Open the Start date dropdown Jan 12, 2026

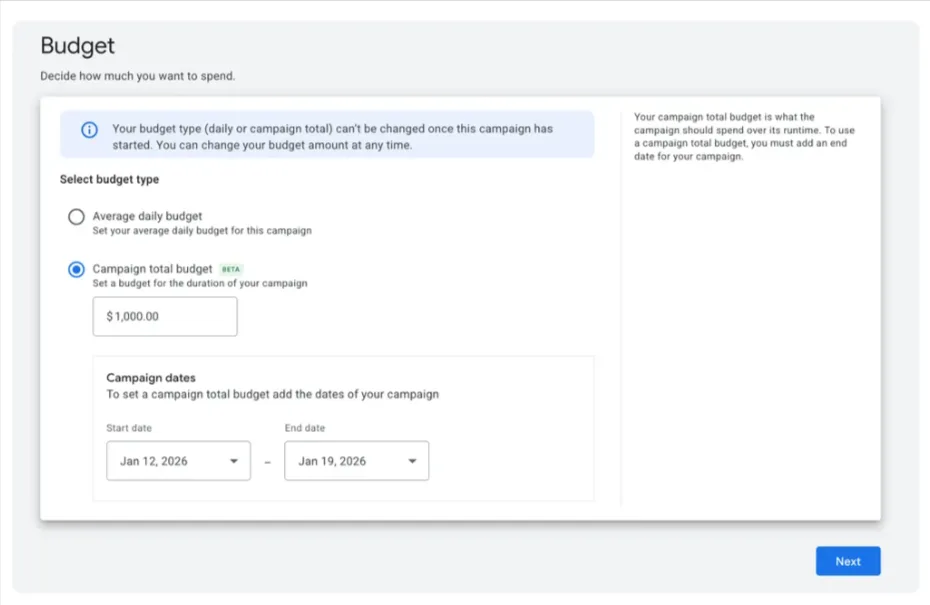pyautogui.click(x=179, y=461)
